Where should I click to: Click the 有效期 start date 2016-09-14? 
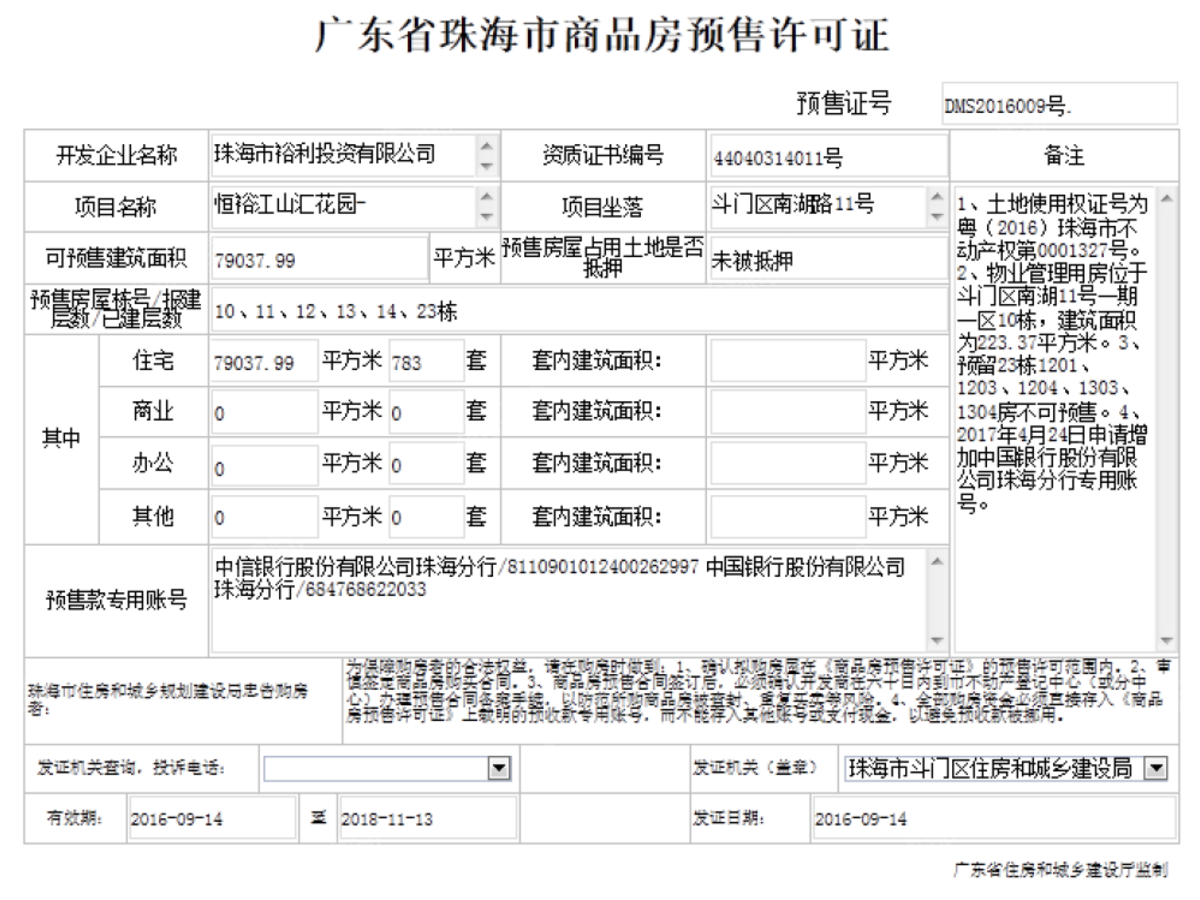pos(210,820)
